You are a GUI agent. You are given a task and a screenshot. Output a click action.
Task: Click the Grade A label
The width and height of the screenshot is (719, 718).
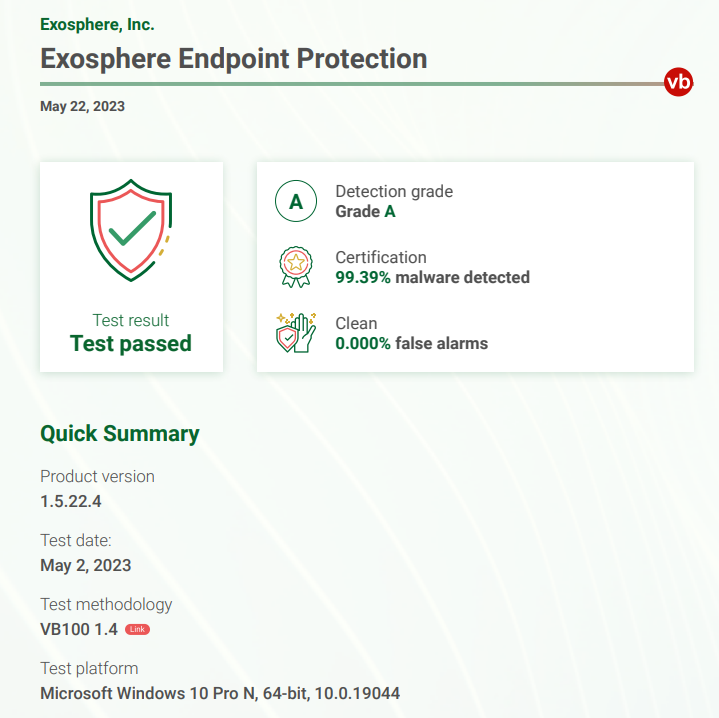(x=365, y=211)
